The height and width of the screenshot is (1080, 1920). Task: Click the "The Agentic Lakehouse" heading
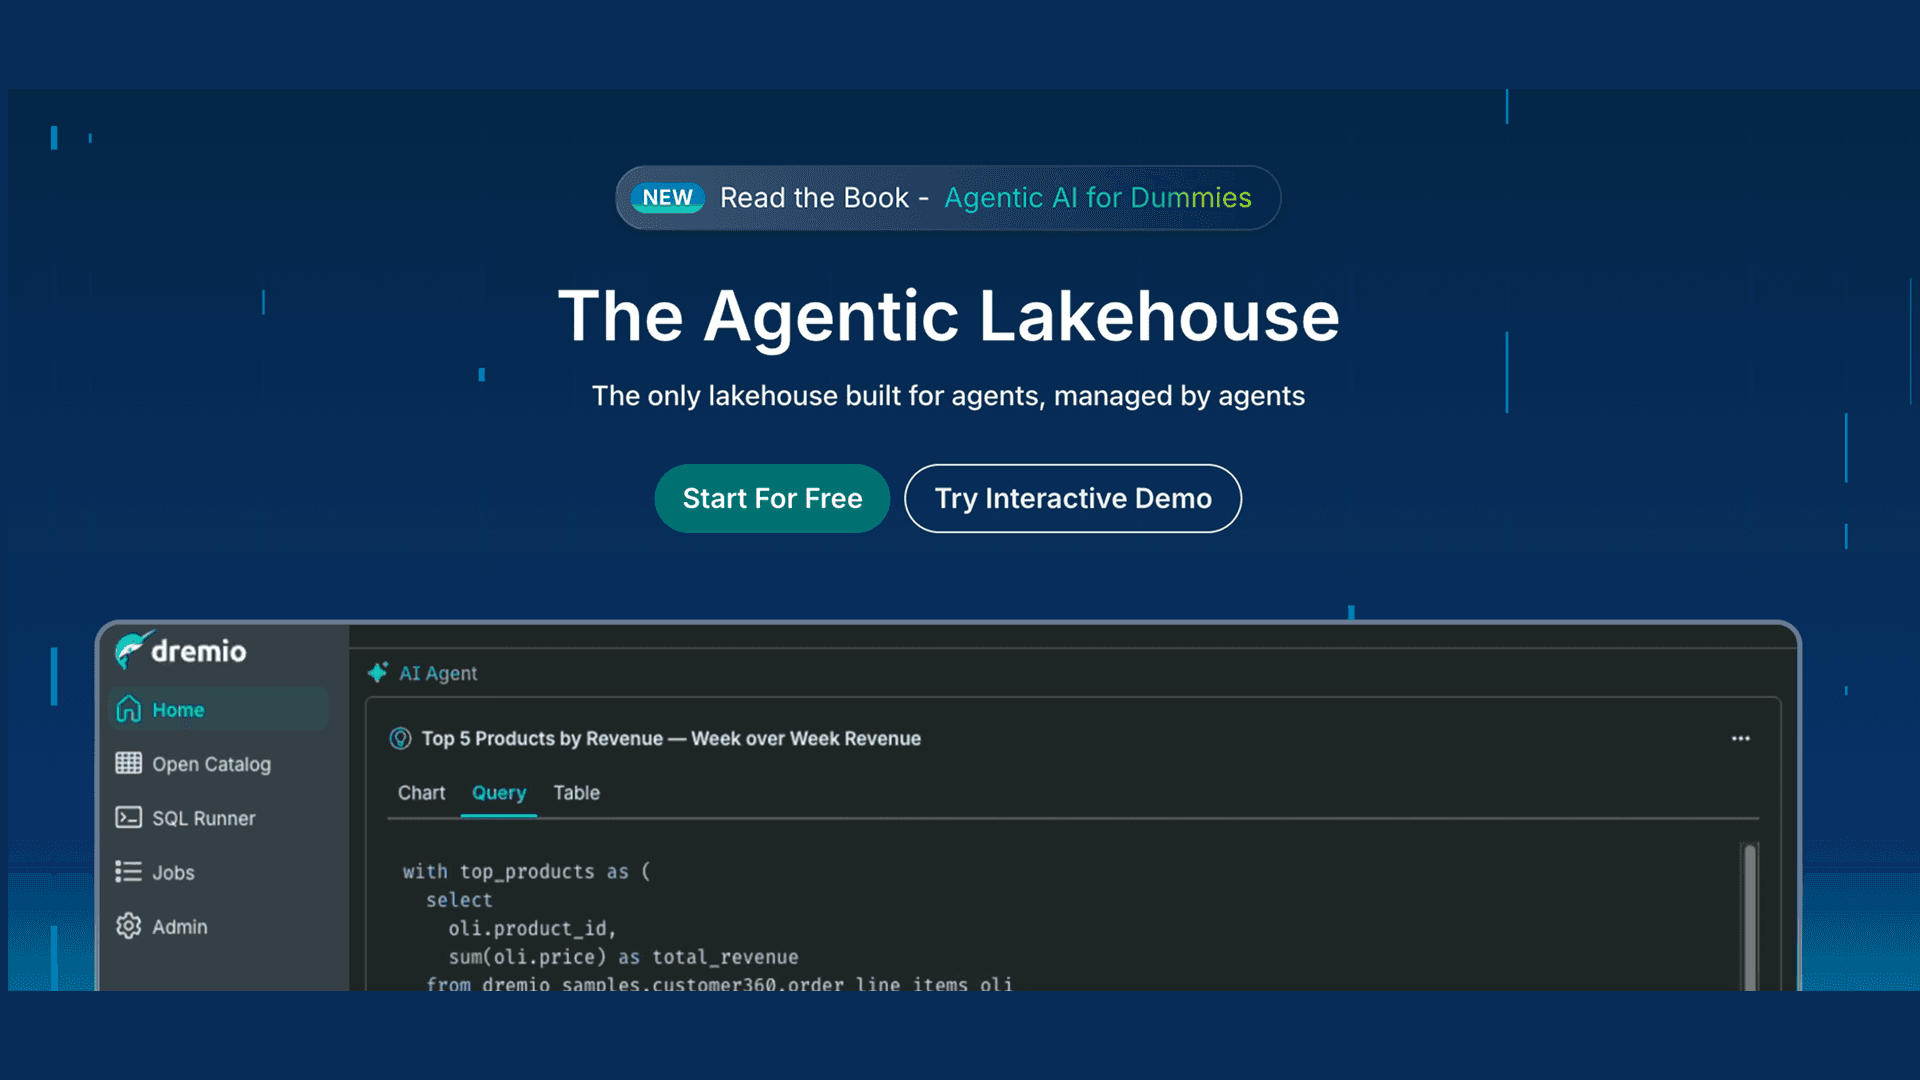coord(948,316)
